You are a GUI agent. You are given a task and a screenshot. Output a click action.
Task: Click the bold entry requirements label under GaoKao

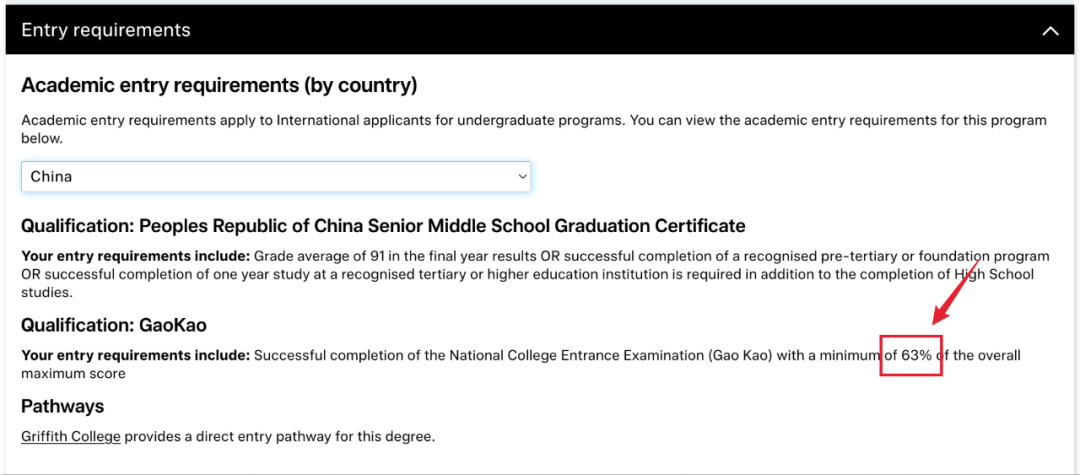pyautogui.click(x=136, y=356)
